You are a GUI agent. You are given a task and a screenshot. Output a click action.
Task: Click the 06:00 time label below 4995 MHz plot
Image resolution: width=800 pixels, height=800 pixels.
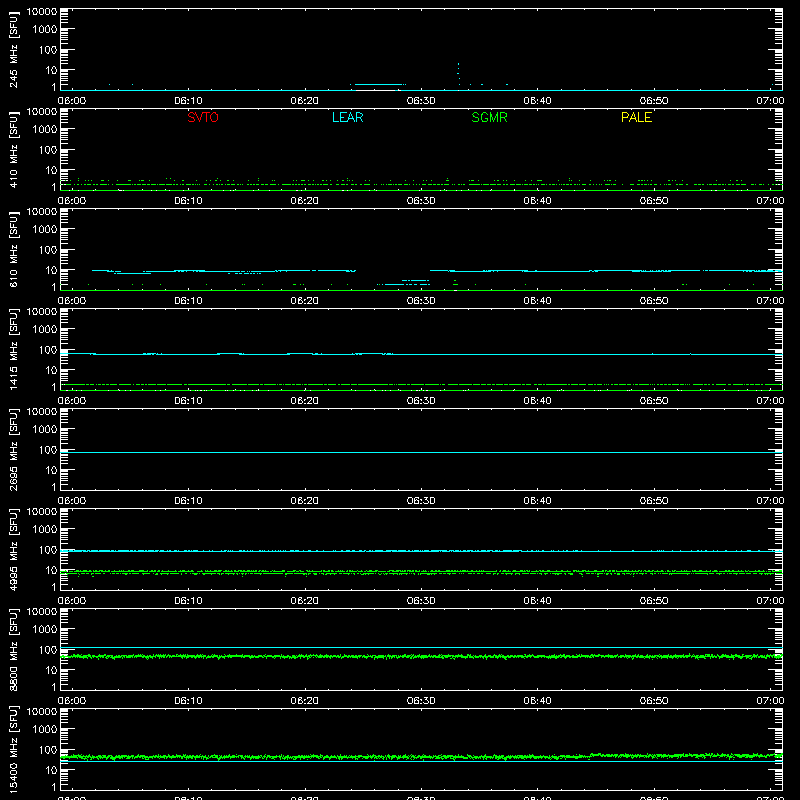[x=72, y=601]
